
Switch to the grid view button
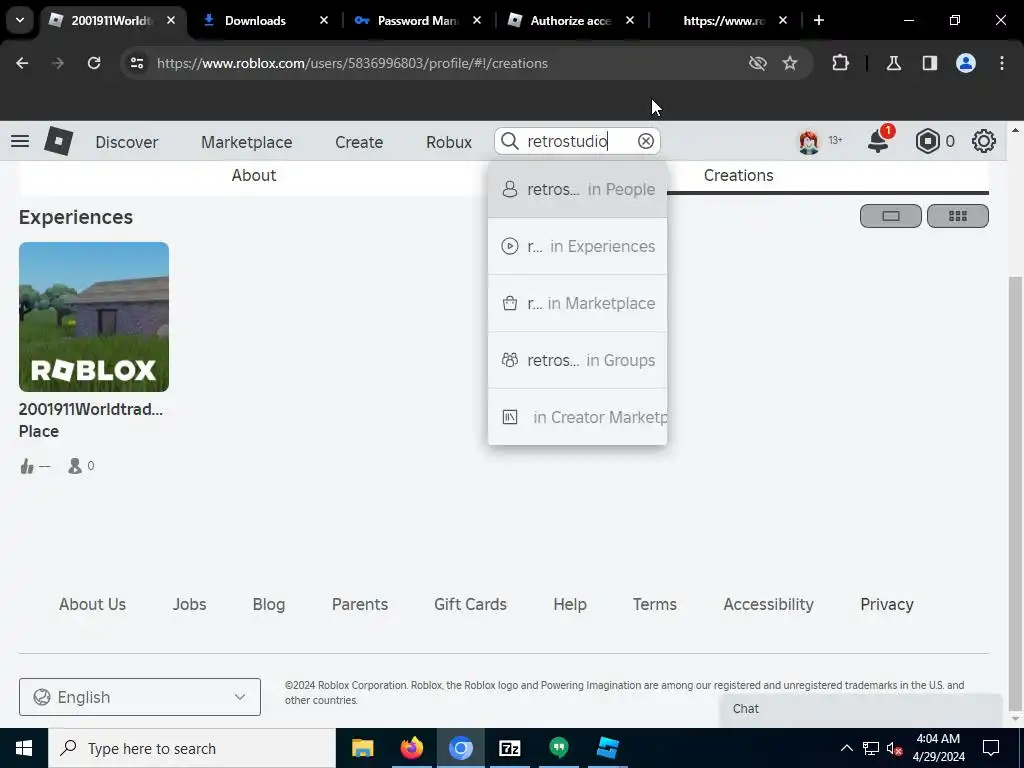(957, 216)
